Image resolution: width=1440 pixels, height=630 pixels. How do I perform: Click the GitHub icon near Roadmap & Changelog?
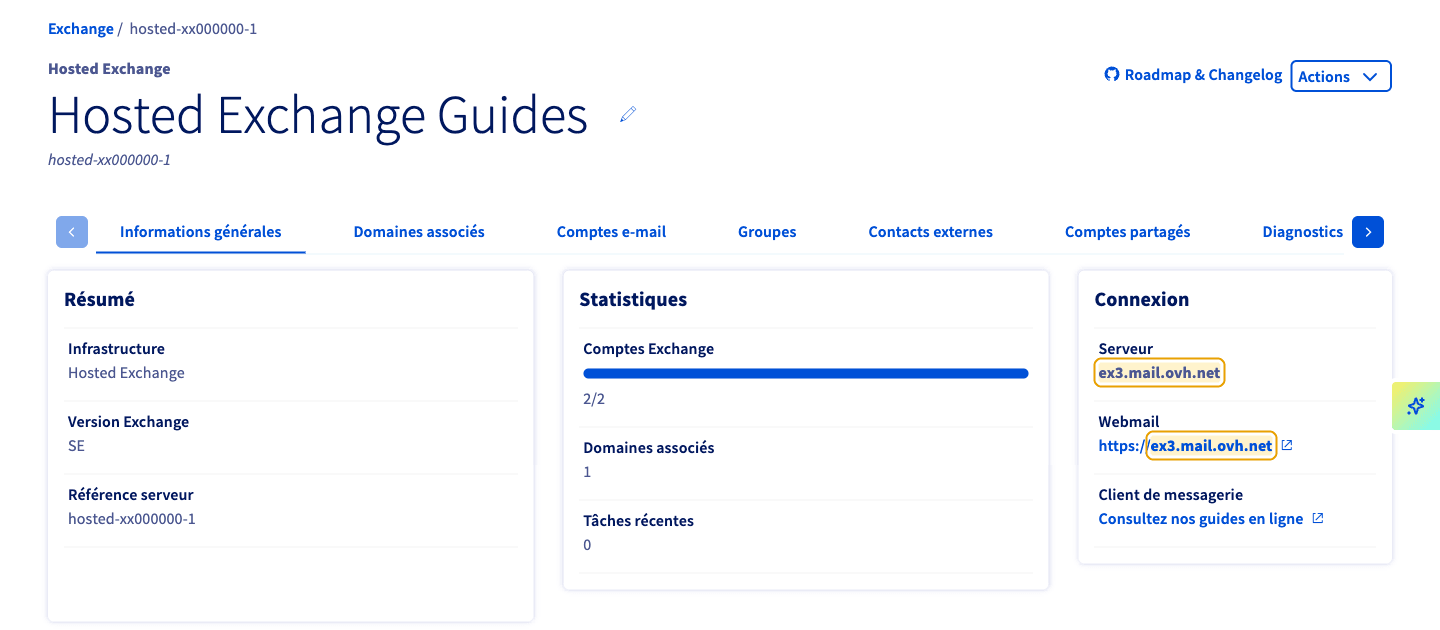pos(1111,74)
